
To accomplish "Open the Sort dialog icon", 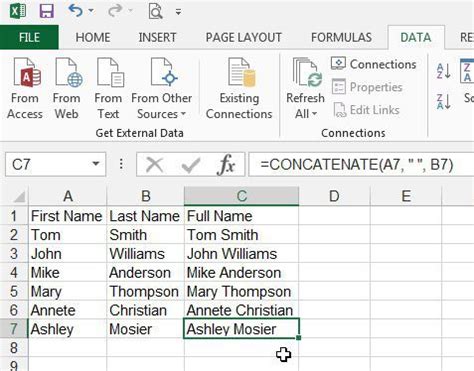I will [467, 72].
